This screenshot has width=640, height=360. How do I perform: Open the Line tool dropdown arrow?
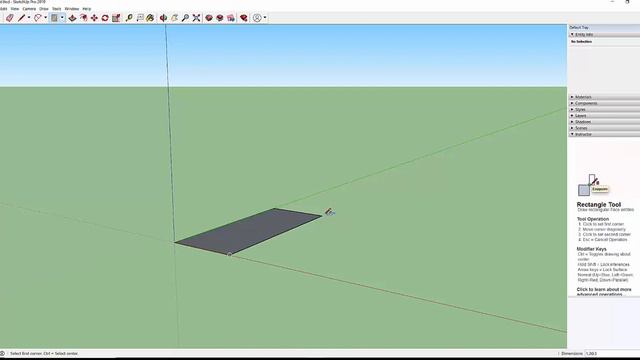29,18
